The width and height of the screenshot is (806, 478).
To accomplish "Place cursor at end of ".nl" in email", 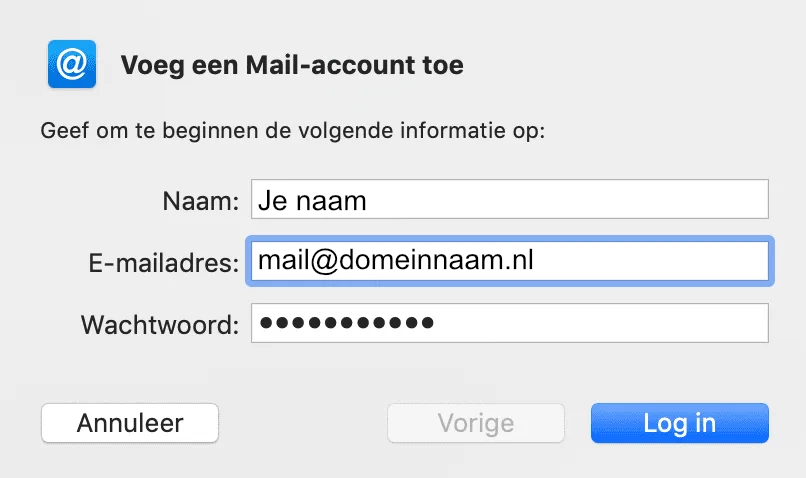I will (534, 262).
